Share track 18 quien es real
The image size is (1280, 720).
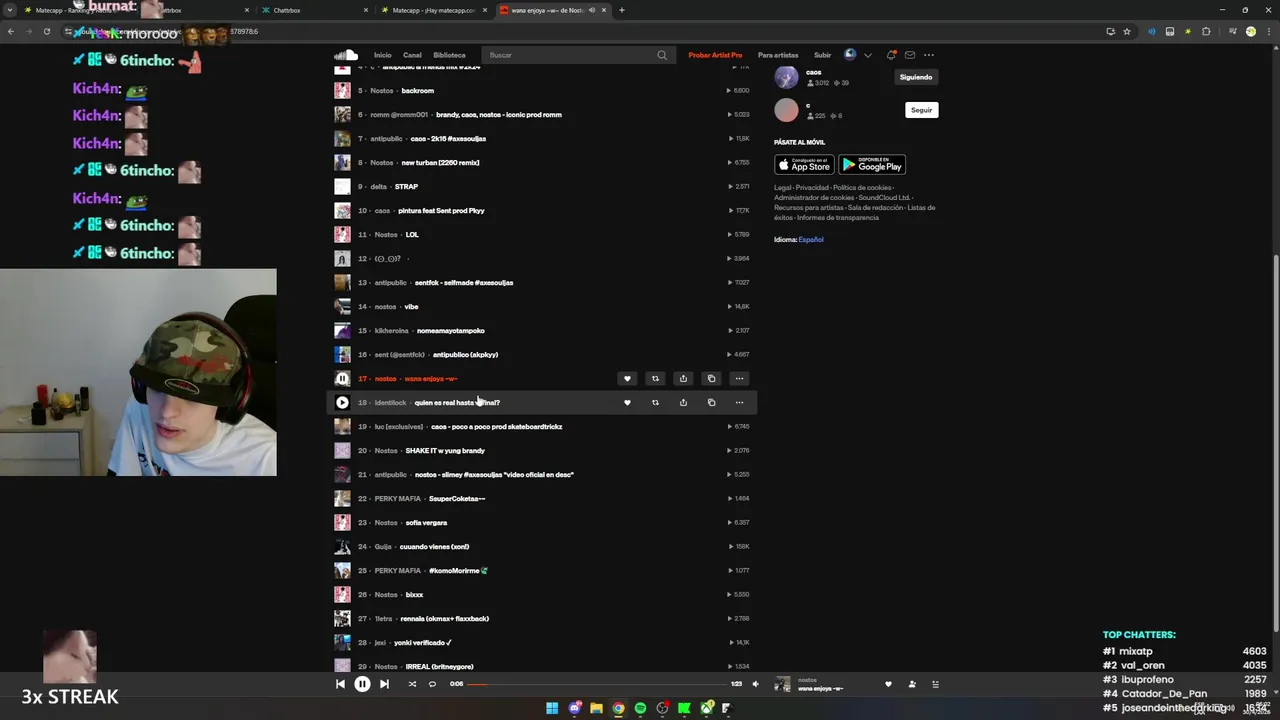(x=683, y=402)
